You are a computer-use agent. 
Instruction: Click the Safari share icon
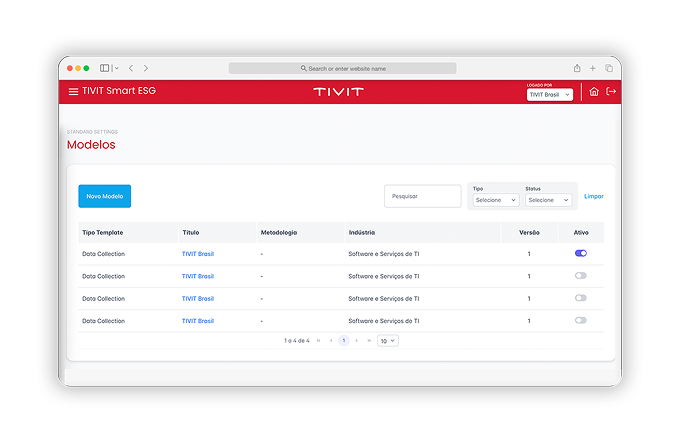click(577, 68)
